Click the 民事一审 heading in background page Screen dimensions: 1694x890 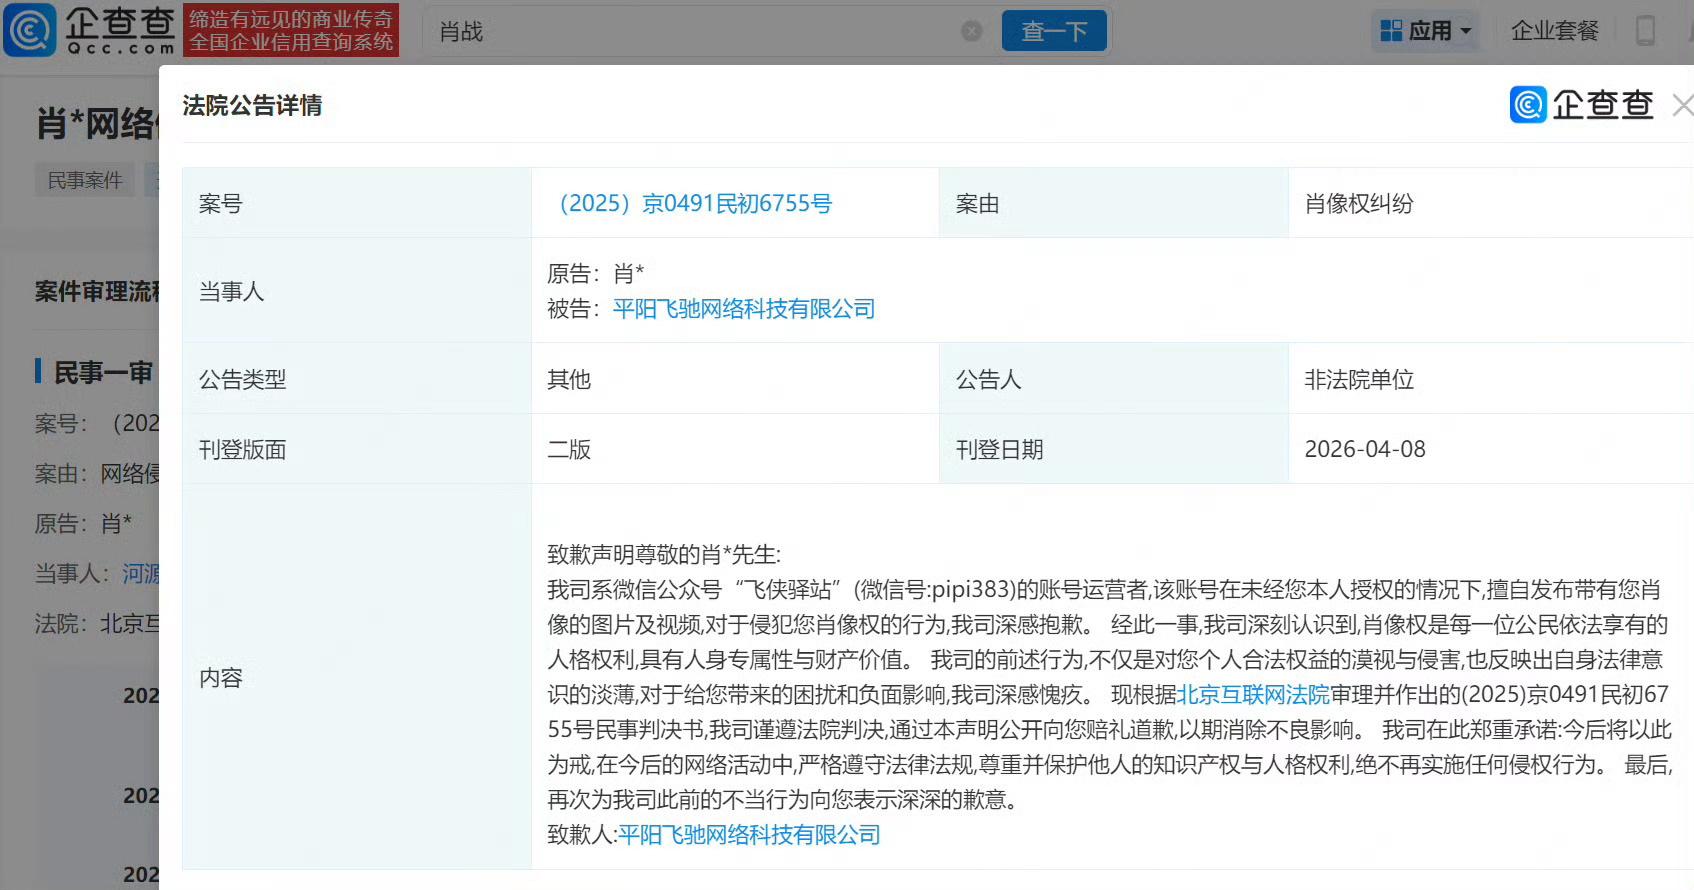pyautogui.click(x=103, y=372)
